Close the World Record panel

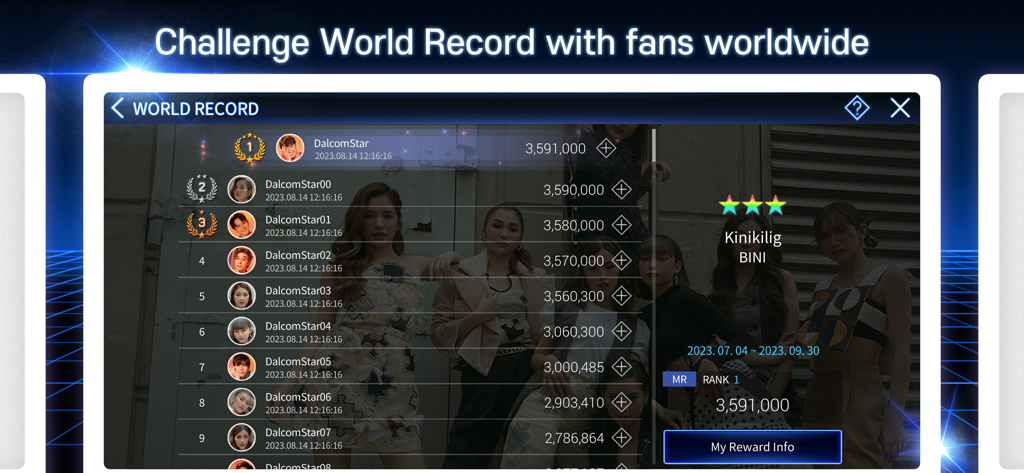pyautogui.click(x=900, y=108)
